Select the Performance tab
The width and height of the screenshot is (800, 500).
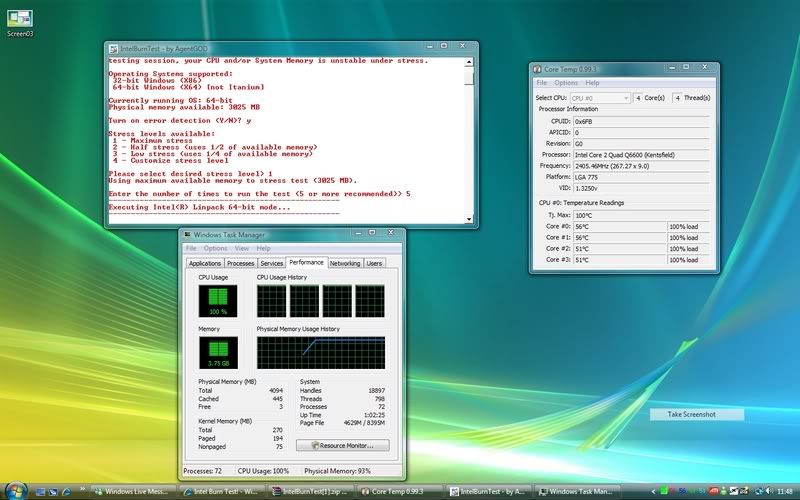[306, 262]
